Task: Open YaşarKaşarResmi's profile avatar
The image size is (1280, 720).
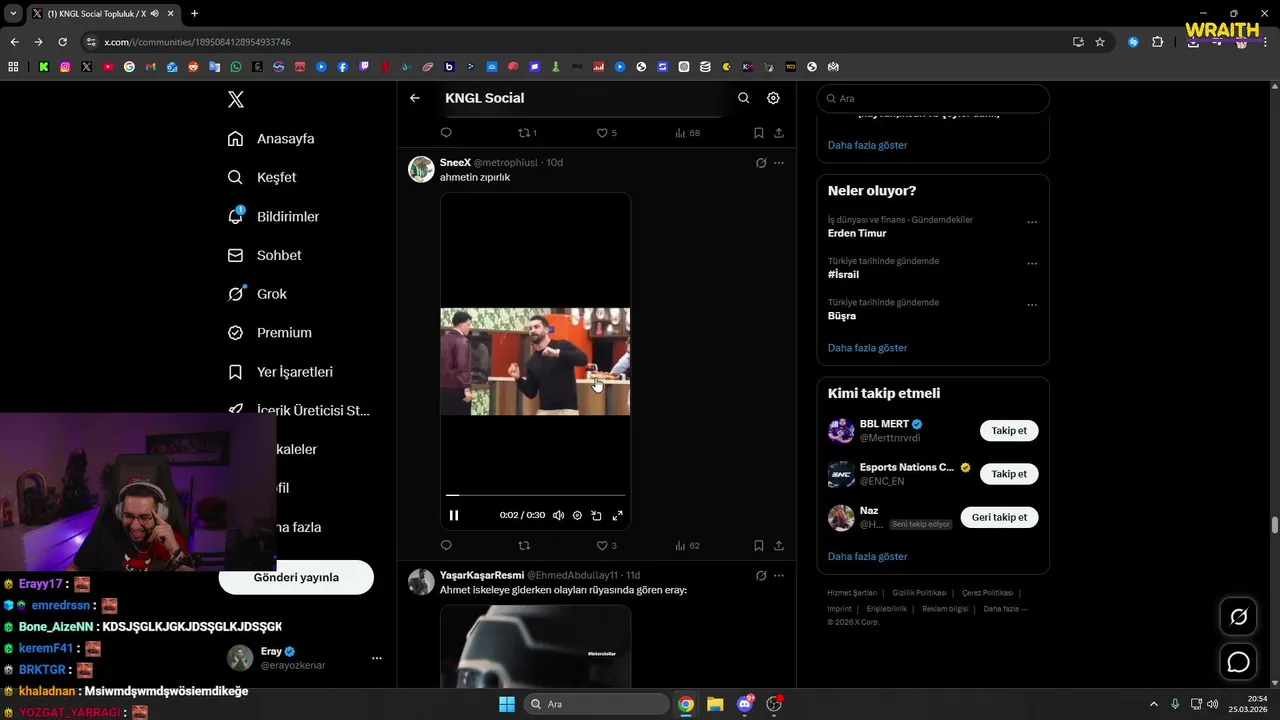Action: click(x=421, y=582)
